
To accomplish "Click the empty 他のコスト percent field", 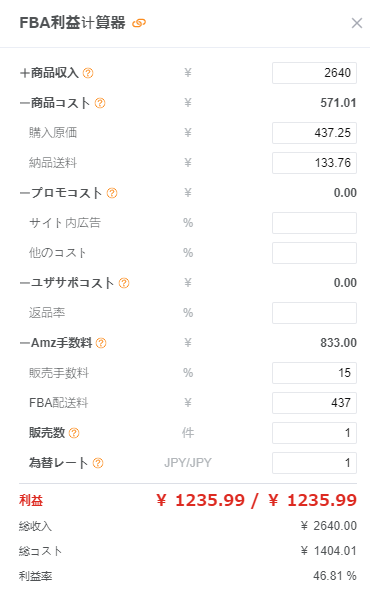I will (x=314, y=253).
